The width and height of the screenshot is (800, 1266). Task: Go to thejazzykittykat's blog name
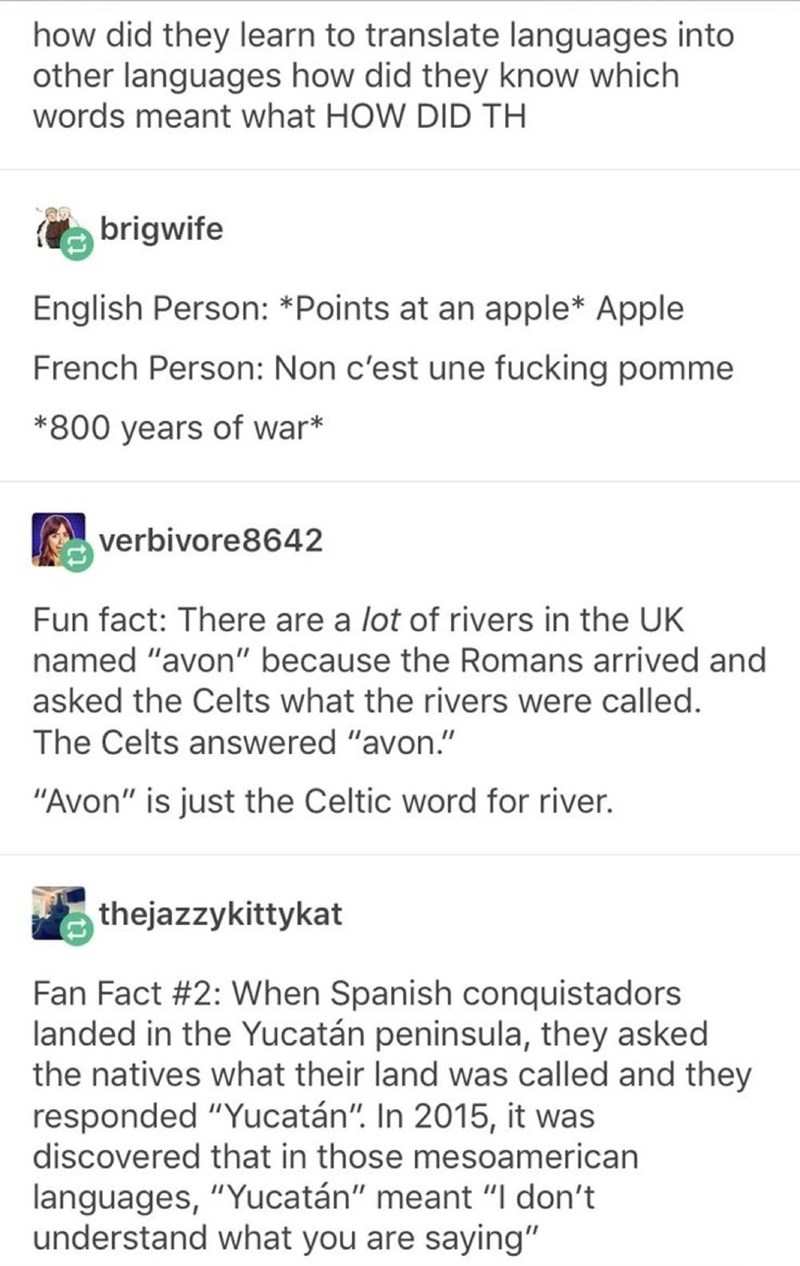[220, 914]
